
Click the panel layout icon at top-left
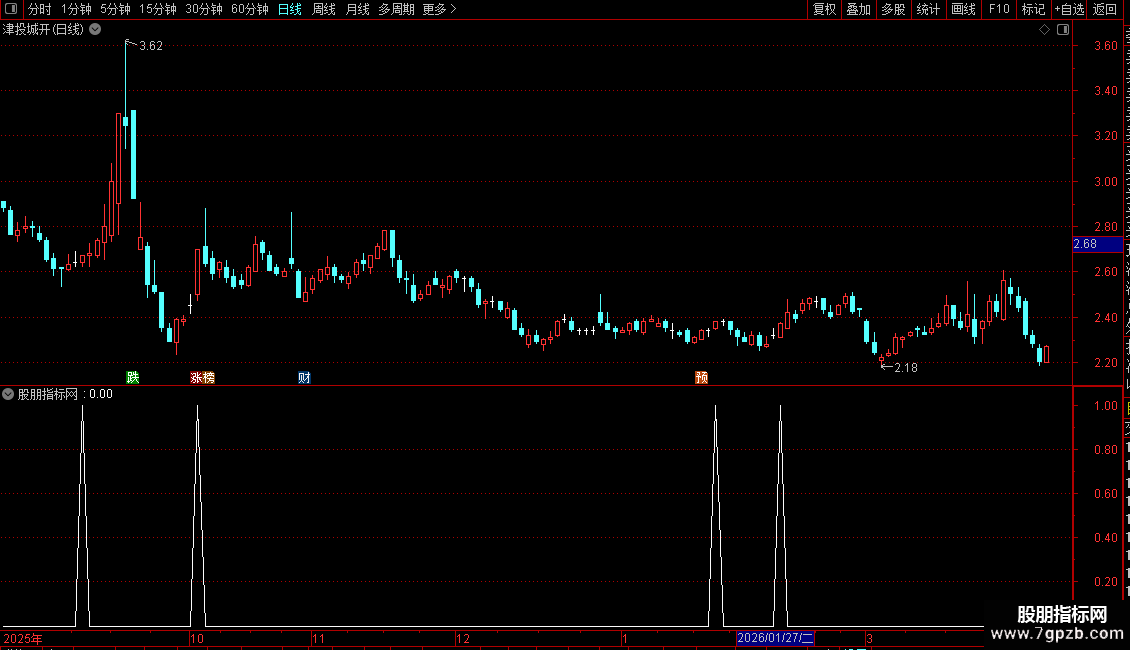point(11,9)
